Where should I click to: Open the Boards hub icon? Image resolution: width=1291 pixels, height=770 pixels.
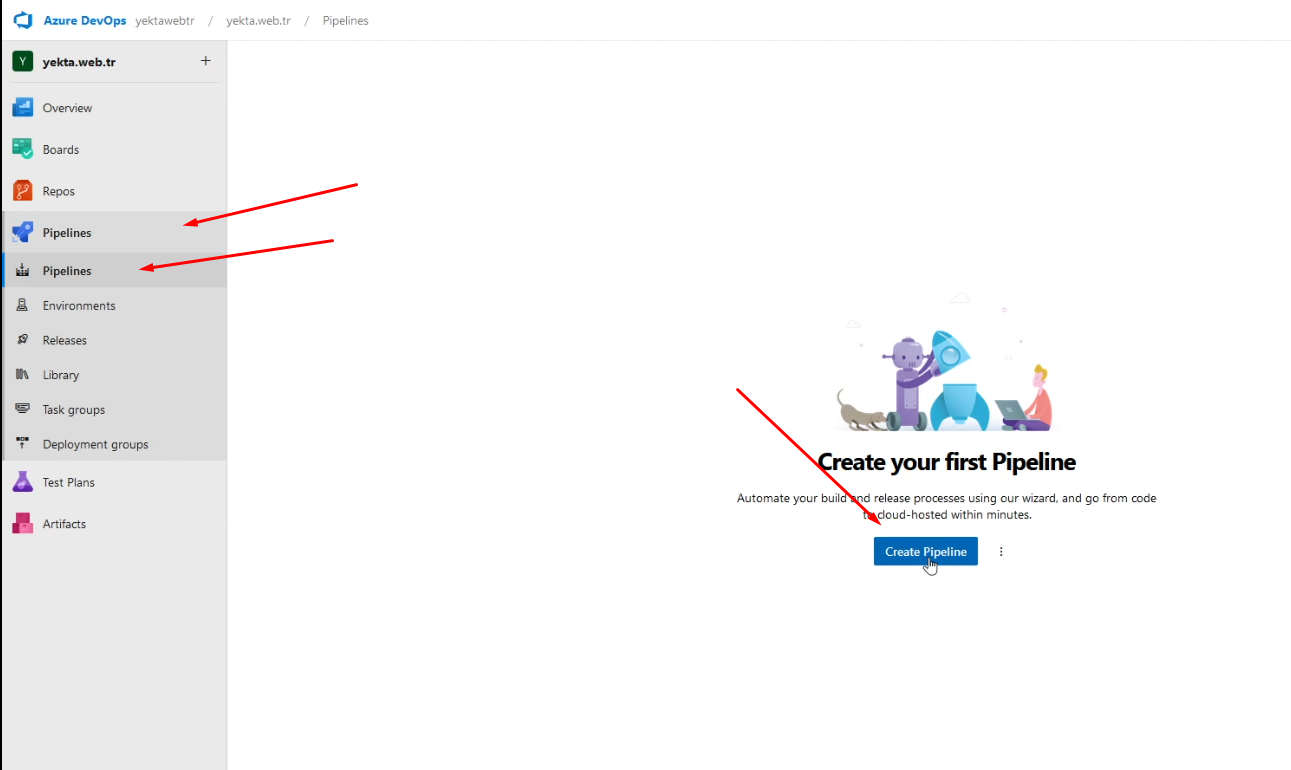point(22,149)
